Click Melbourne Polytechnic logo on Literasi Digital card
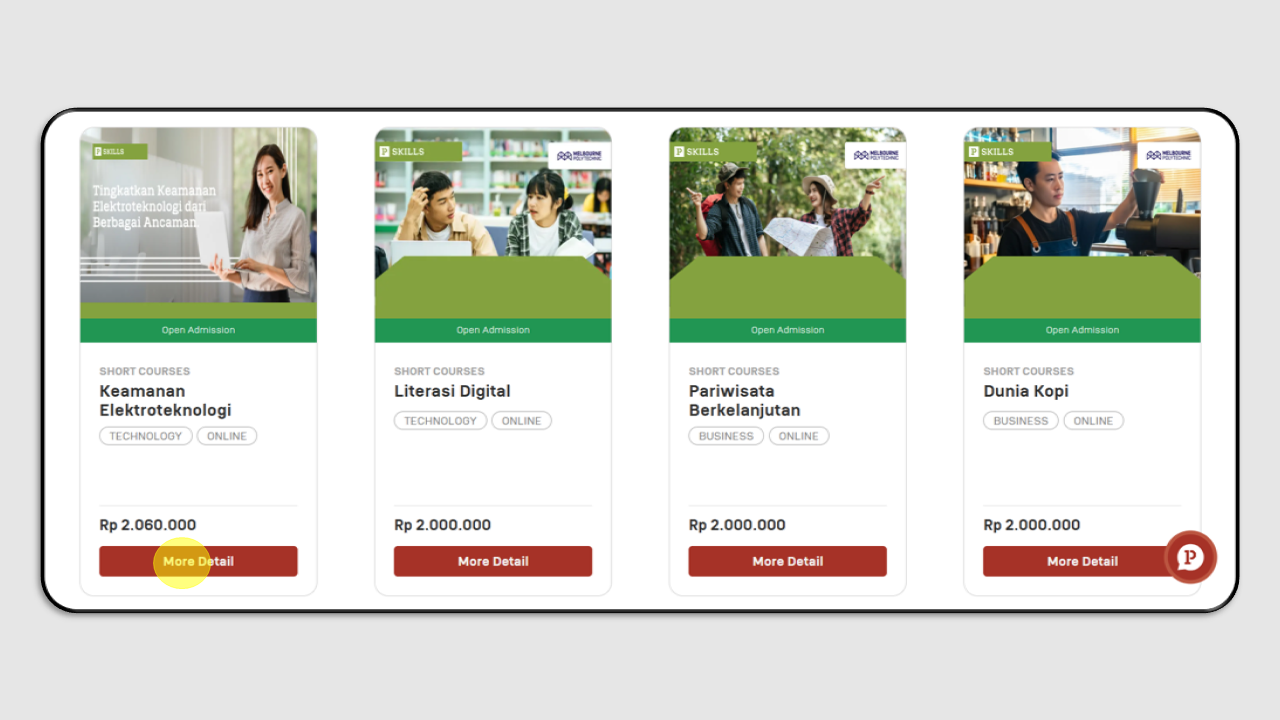The width and height of the screenshot is (1280, 720). click(x=579, y=155)
